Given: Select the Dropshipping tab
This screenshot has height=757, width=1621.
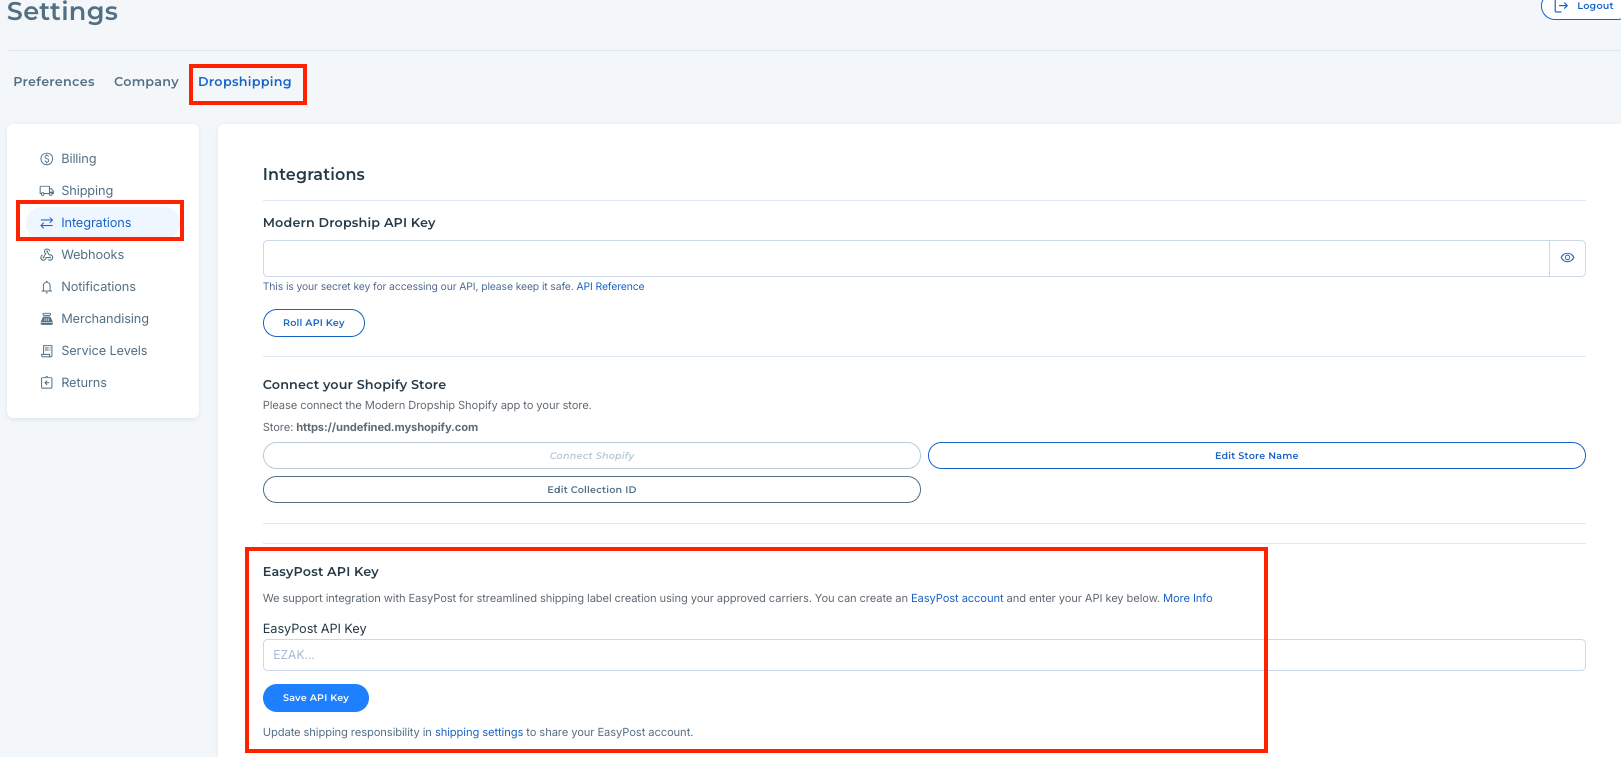Looking at the screenshot, I should [245, 82].
